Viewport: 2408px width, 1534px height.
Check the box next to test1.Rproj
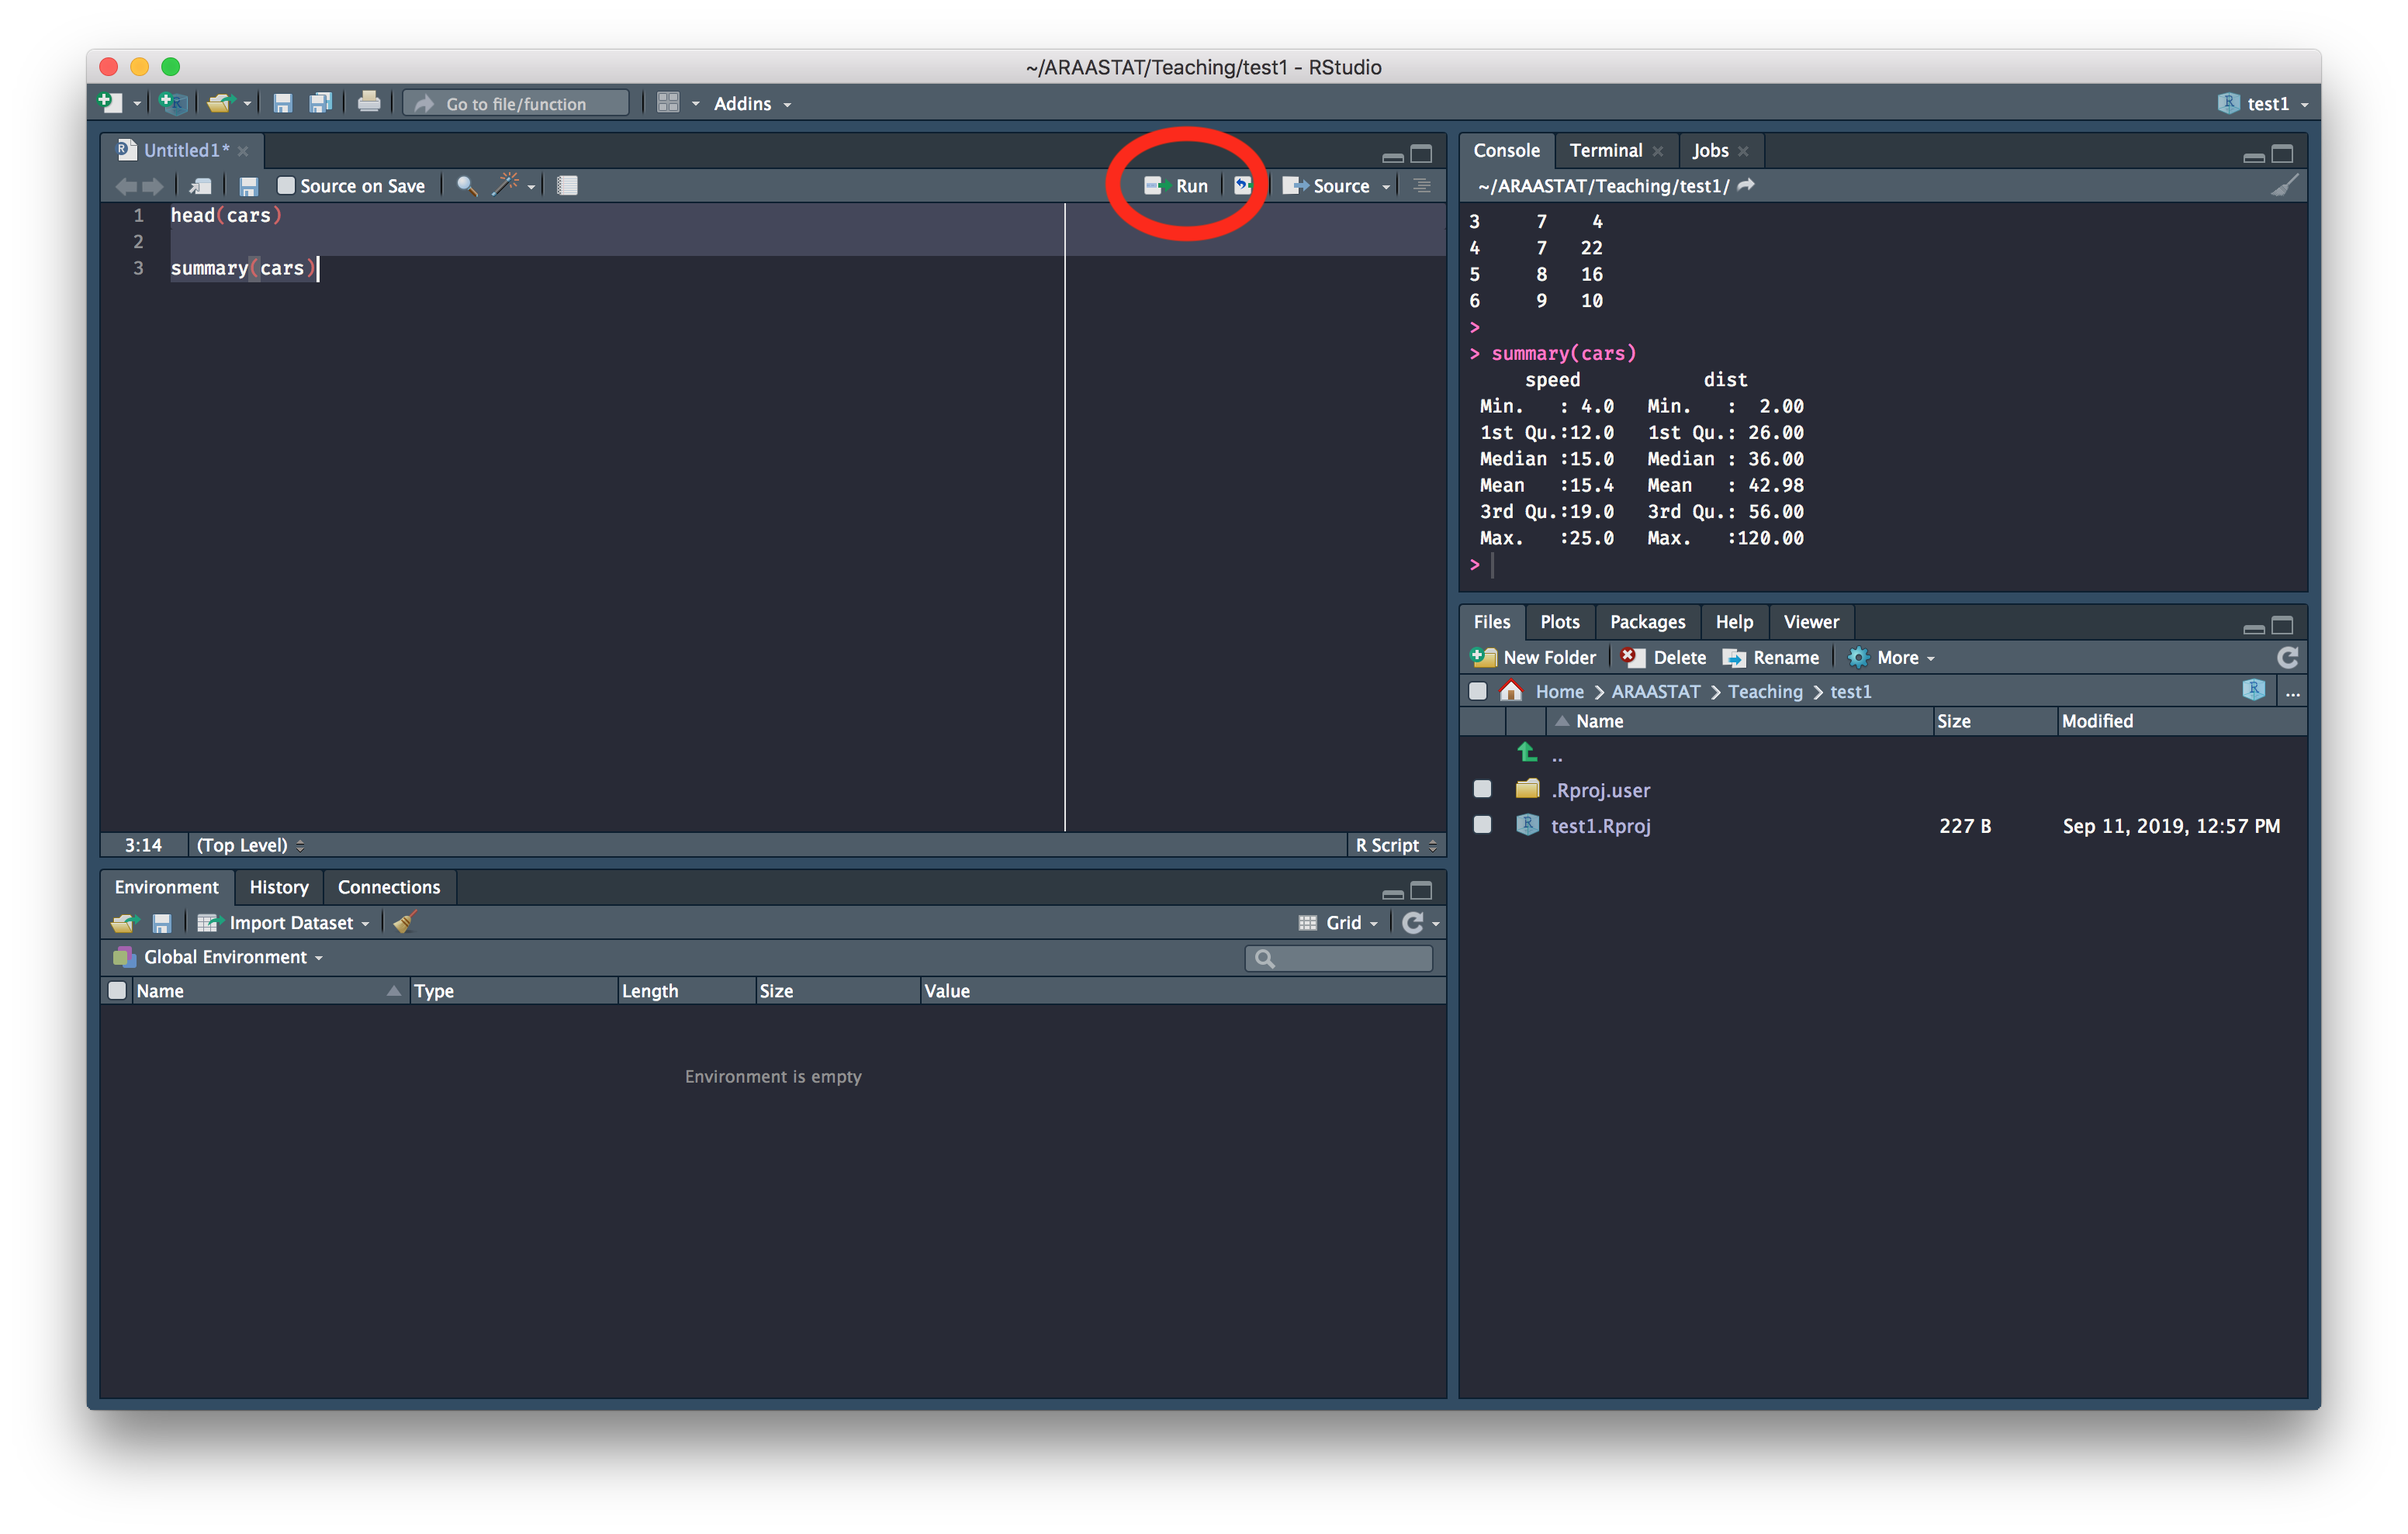1482,825
